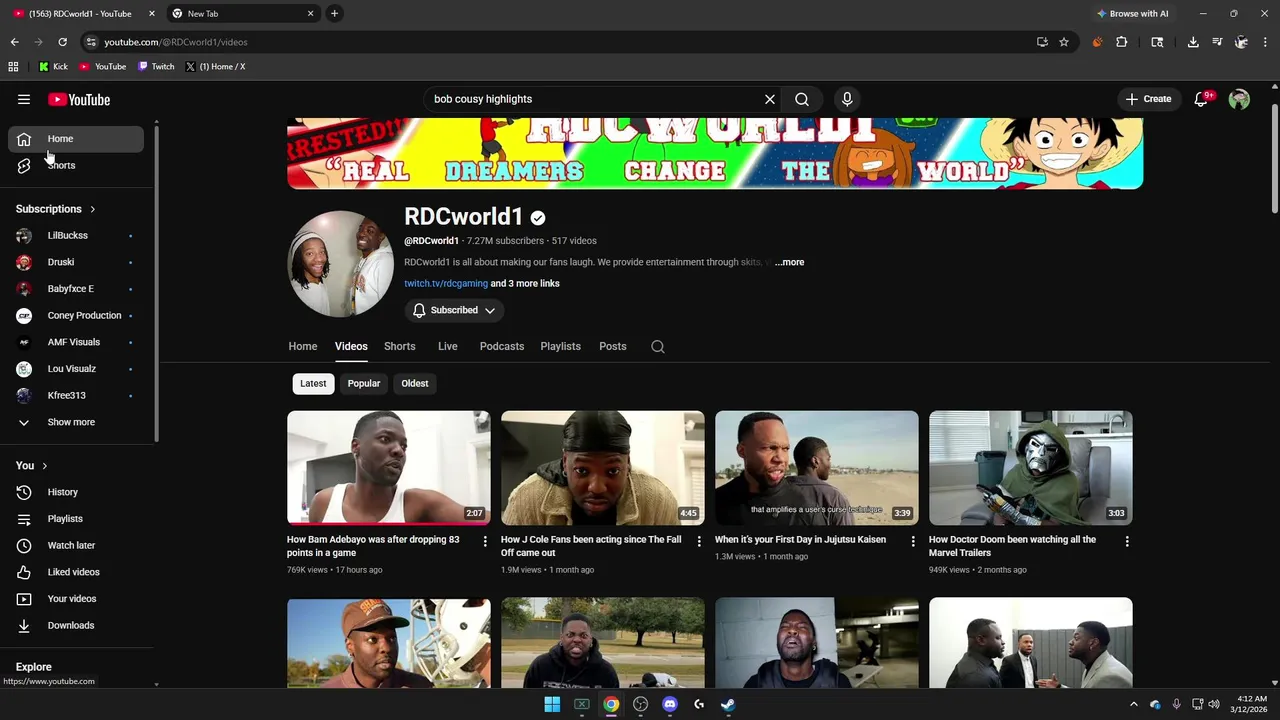The image size is (1280, 720).
Task: Open options for Doctor Doom video
Action: (x=1127, y=541)
